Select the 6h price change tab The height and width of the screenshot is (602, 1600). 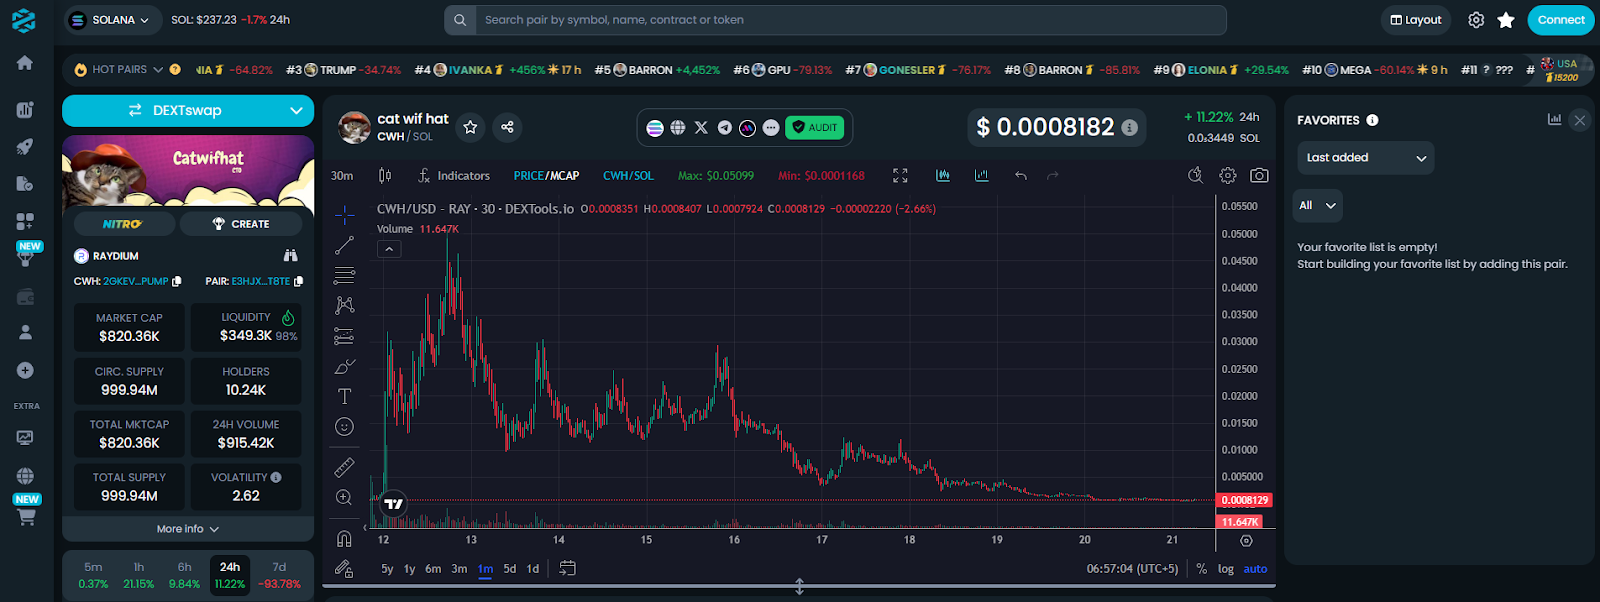185,575
